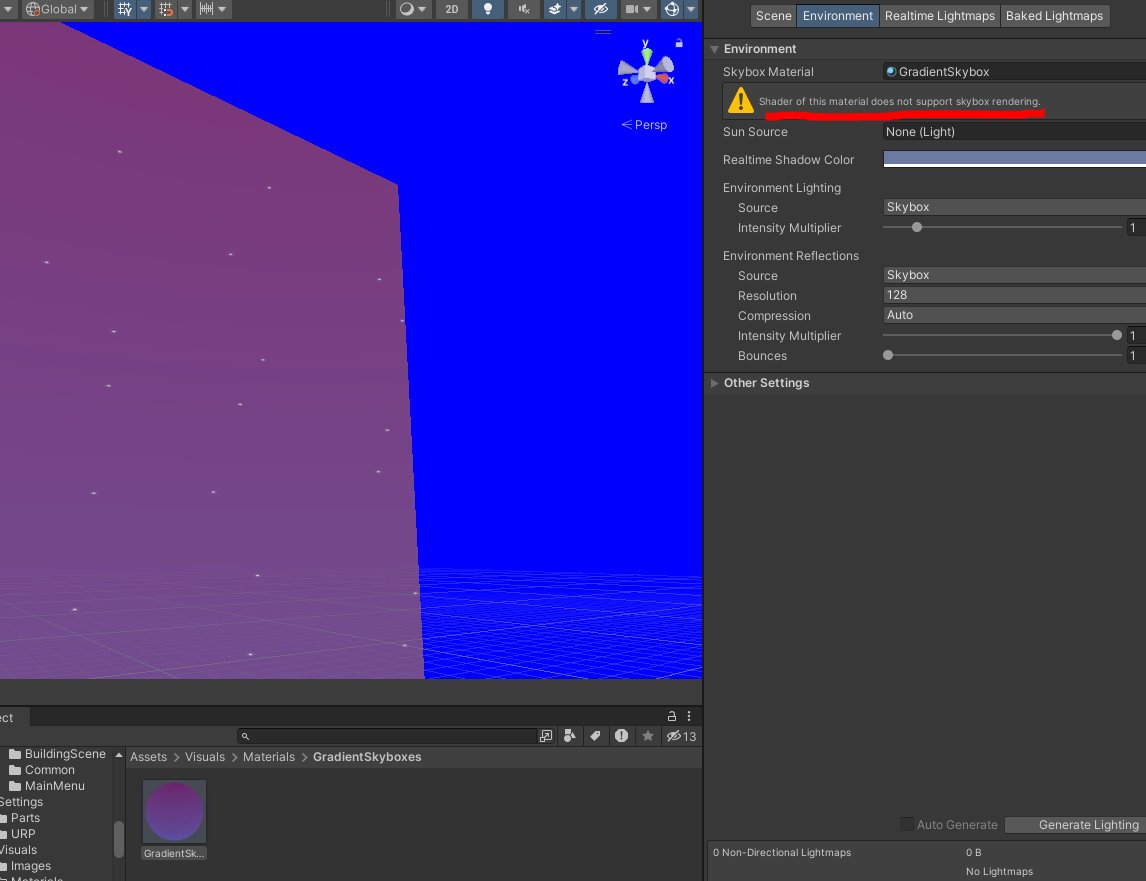
Task: Click the effects (stars) toggle in Scene toolbar
Action: point(556,9)
